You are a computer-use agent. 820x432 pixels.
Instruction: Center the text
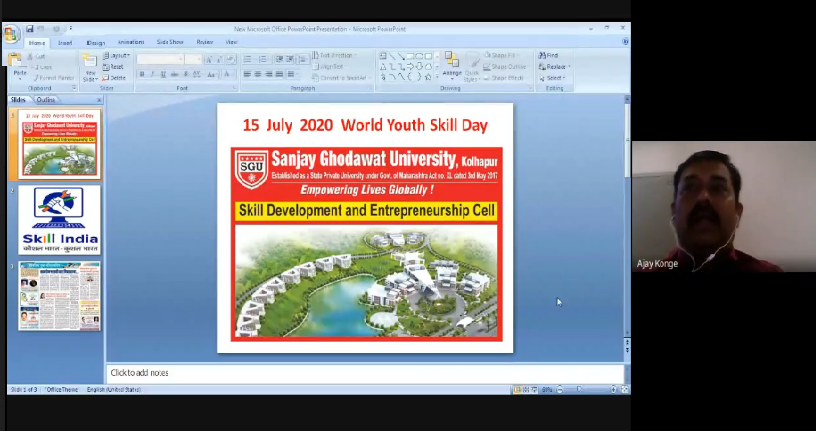coord(258,75)
